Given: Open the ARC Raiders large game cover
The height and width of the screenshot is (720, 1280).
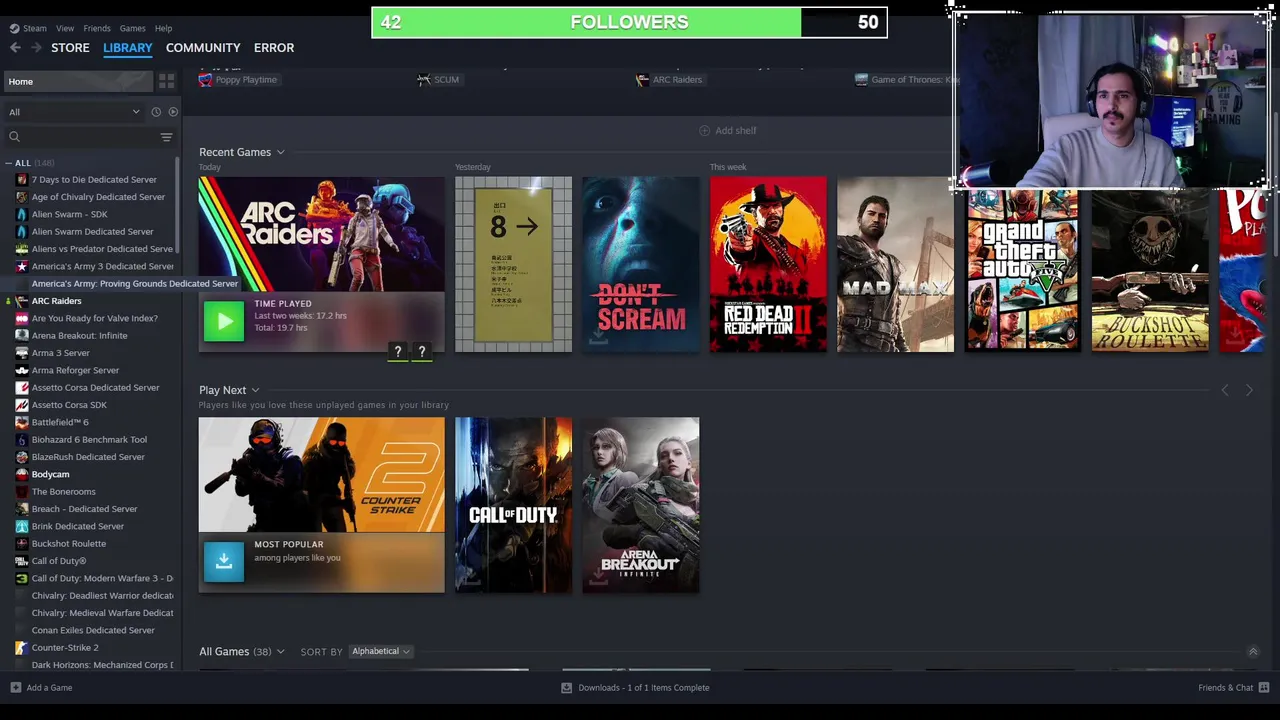Looking at the screenshot, I should pos(321,234).
